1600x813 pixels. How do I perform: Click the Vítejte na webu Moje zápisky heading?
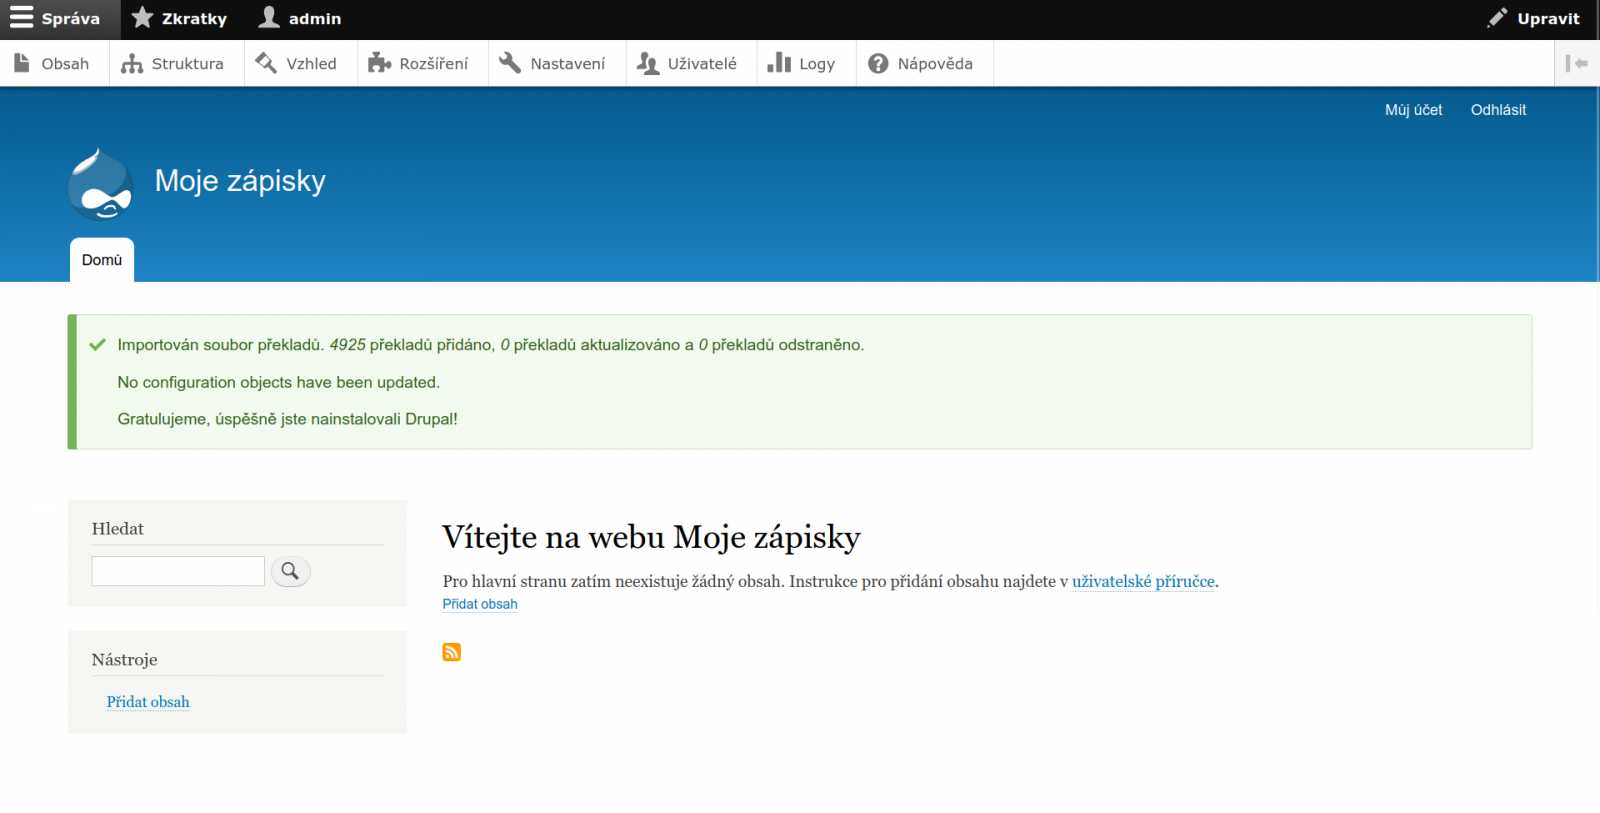tap(651, 537)
